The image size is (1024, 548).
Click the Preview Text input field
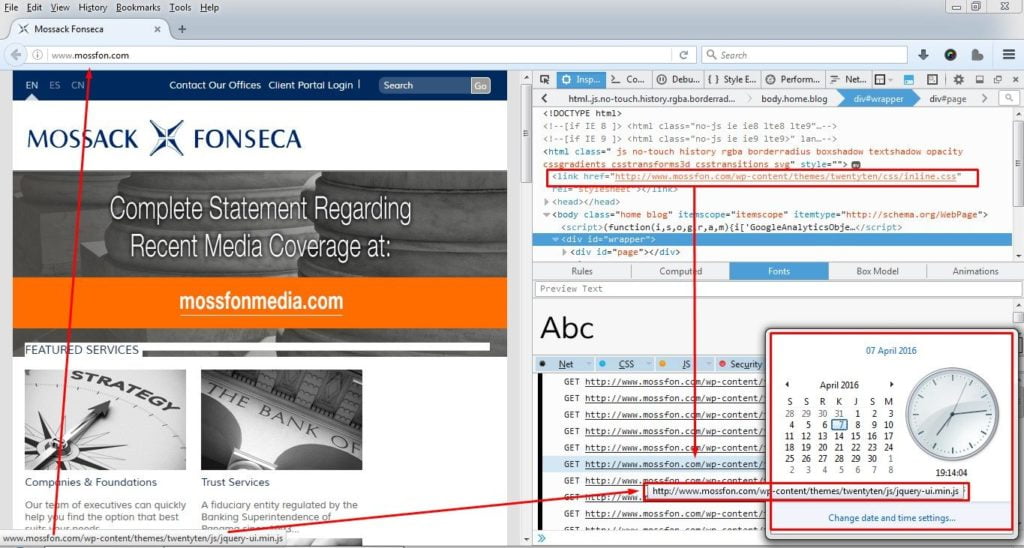coord(778,289)
